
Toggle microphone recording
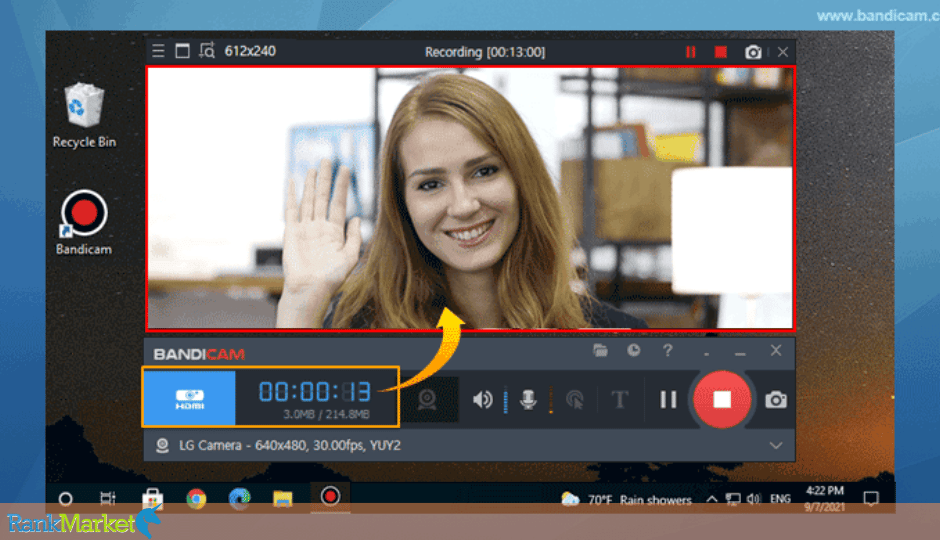[528, 399]
